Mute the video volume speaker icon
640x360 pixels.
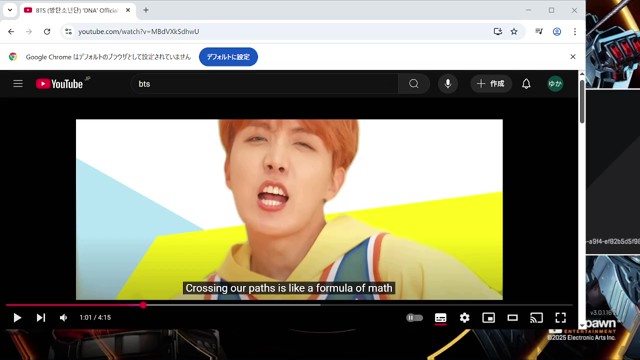tap(64, 318)
